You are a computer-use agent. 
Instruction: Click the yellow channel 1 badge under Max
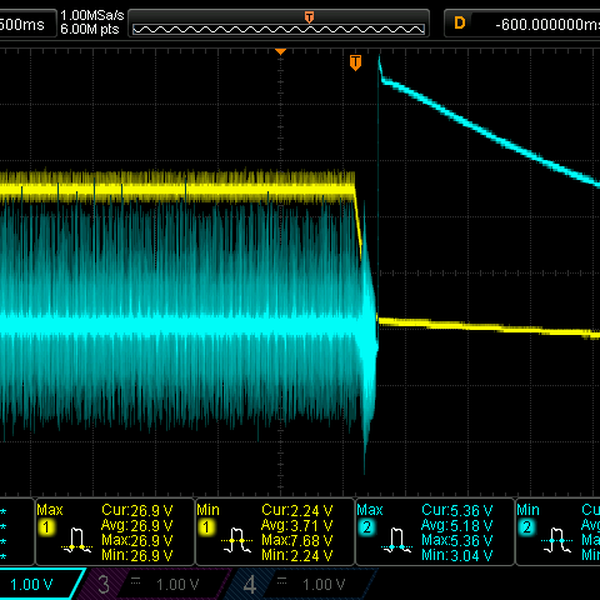point(46,528)
